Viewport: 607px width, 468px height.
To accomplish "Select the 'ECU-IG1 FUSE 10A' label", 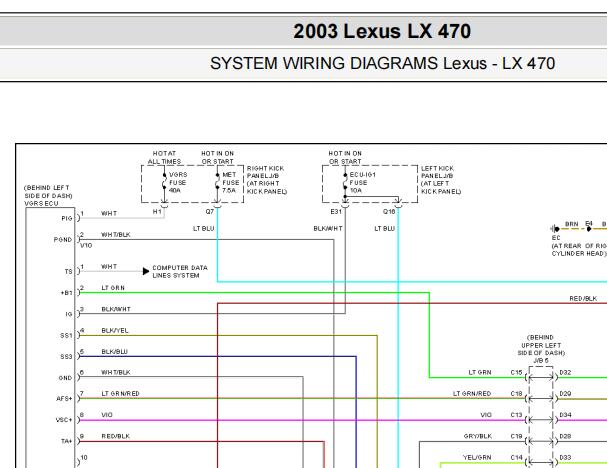I will coord(363,182).
